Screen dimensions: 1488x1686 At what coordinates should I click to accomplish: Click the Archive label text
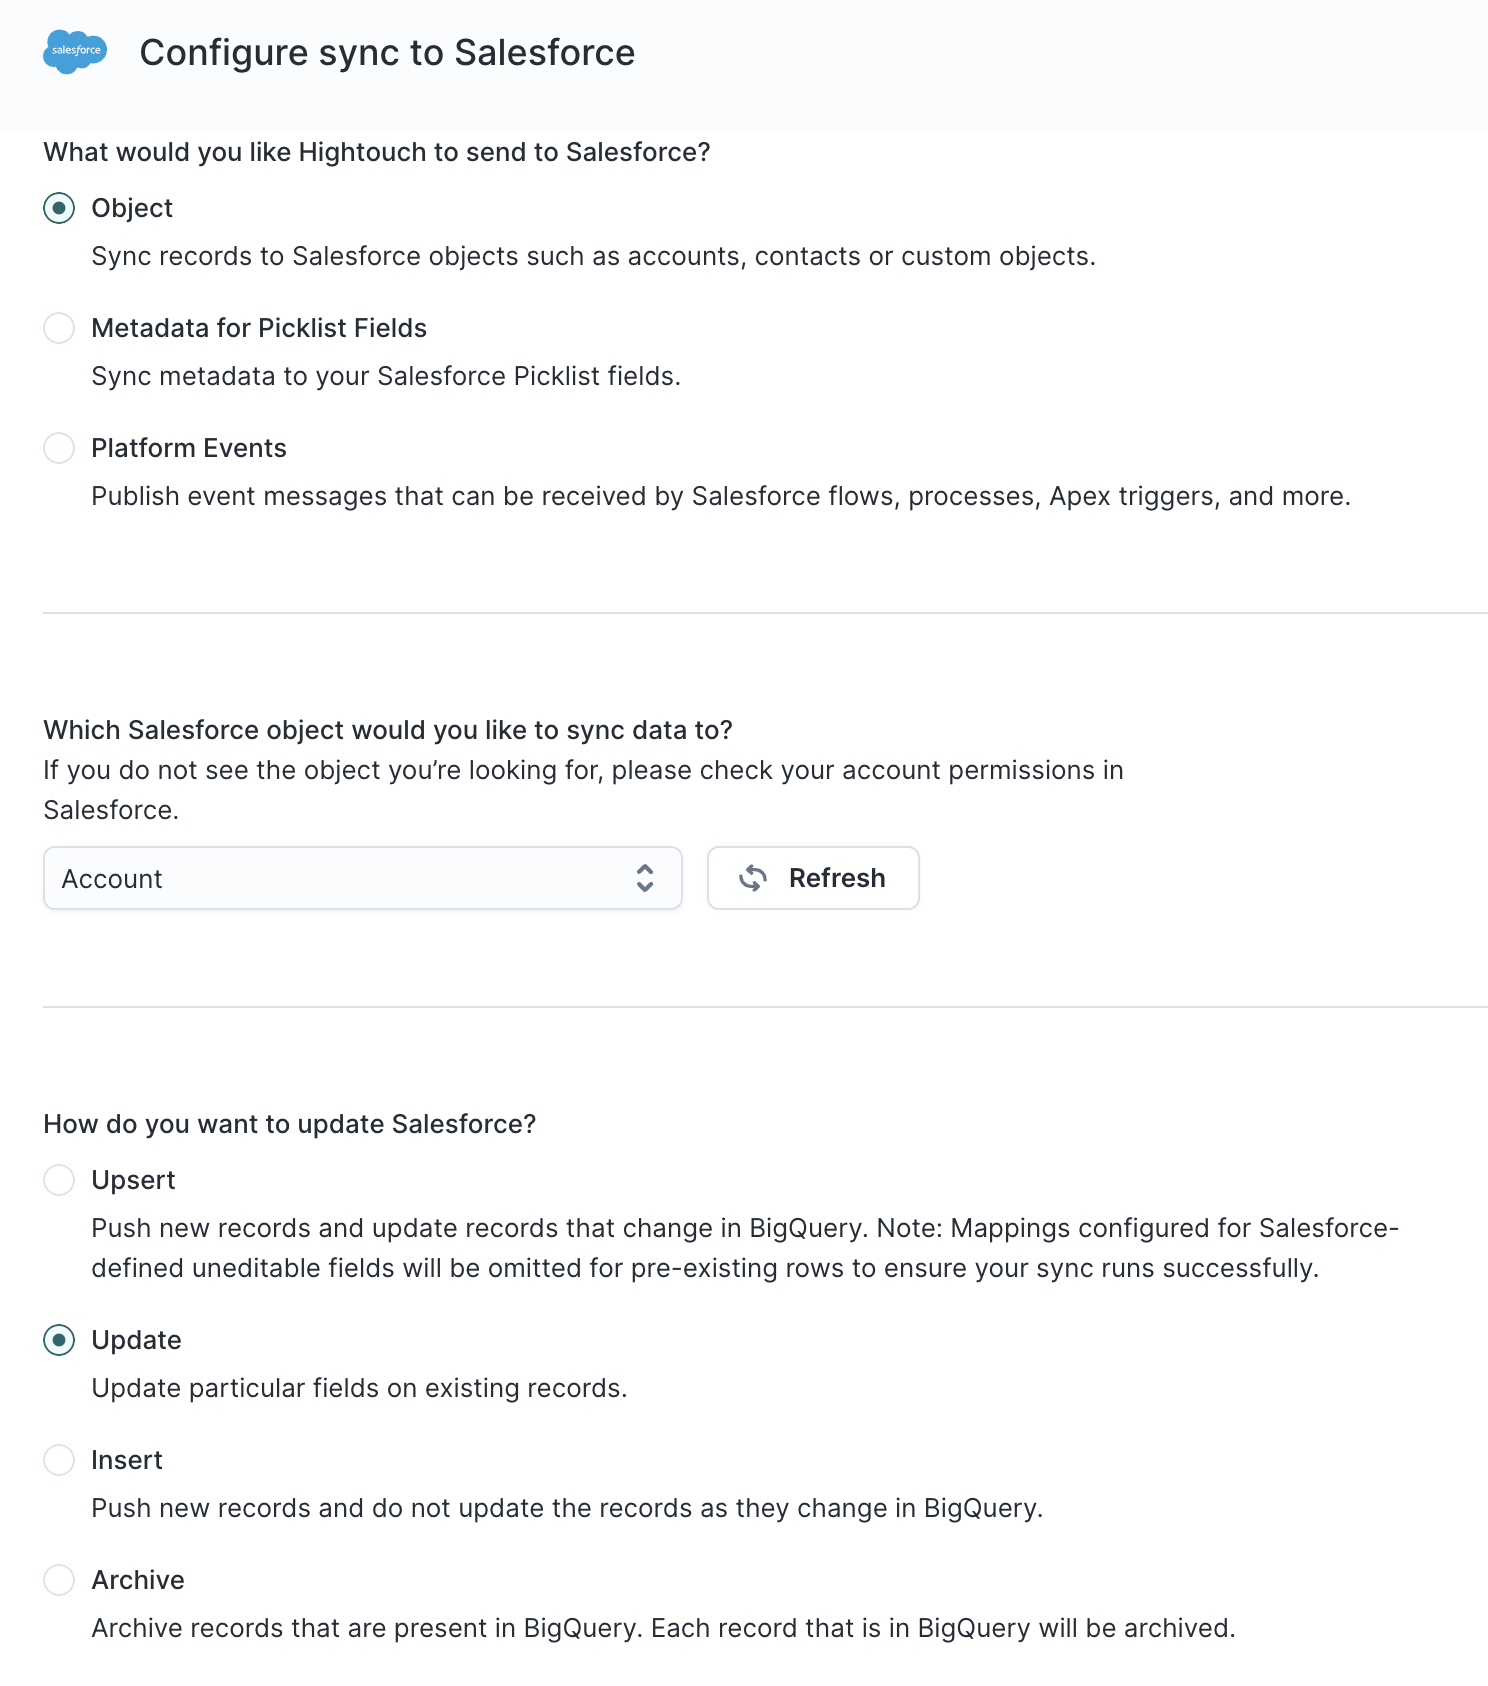pos(138,1580)
